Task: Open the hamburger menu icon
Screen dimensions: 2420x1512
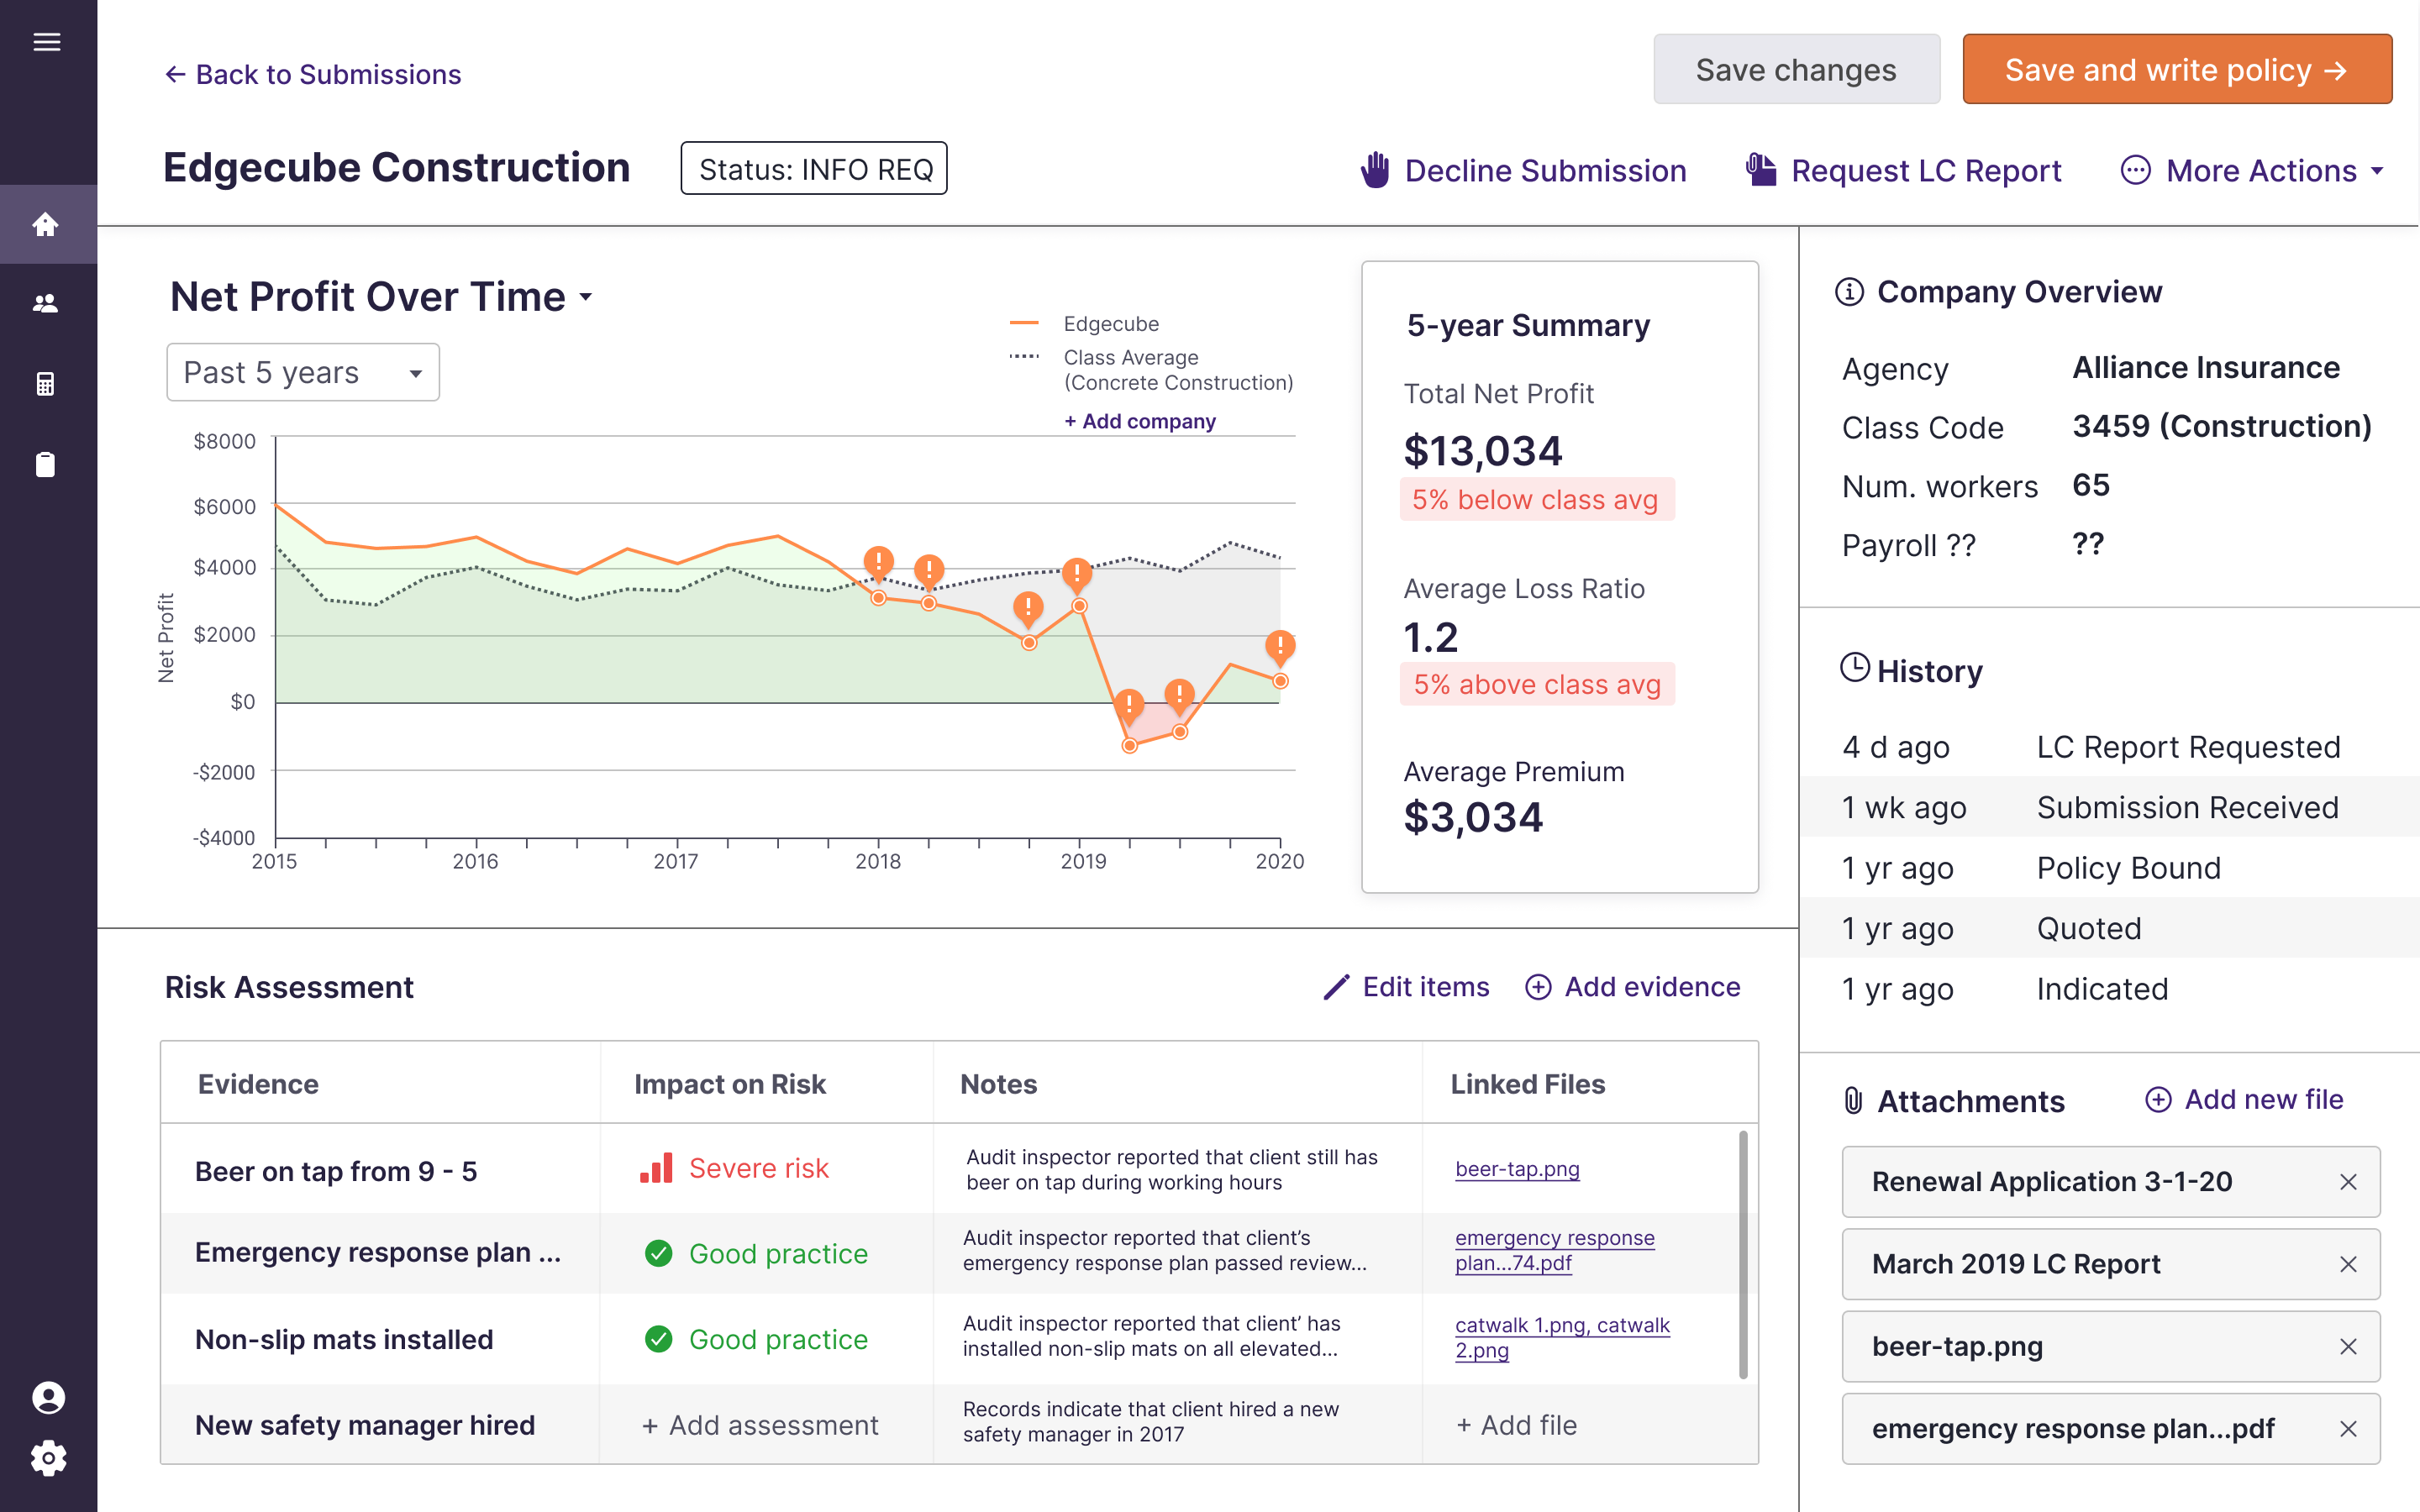Action: click(x=47, y=42)
